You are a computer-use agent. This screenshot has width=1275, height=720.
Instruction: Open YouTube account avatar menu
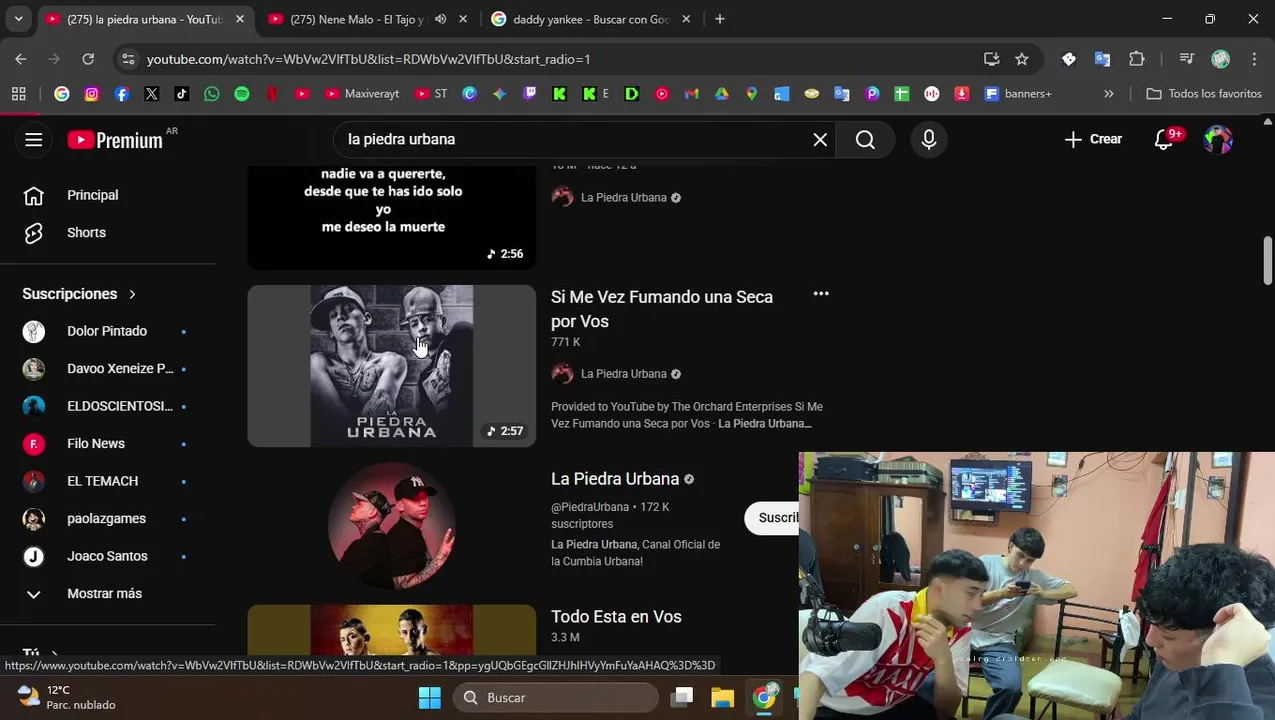click(x=1218, y=139)
